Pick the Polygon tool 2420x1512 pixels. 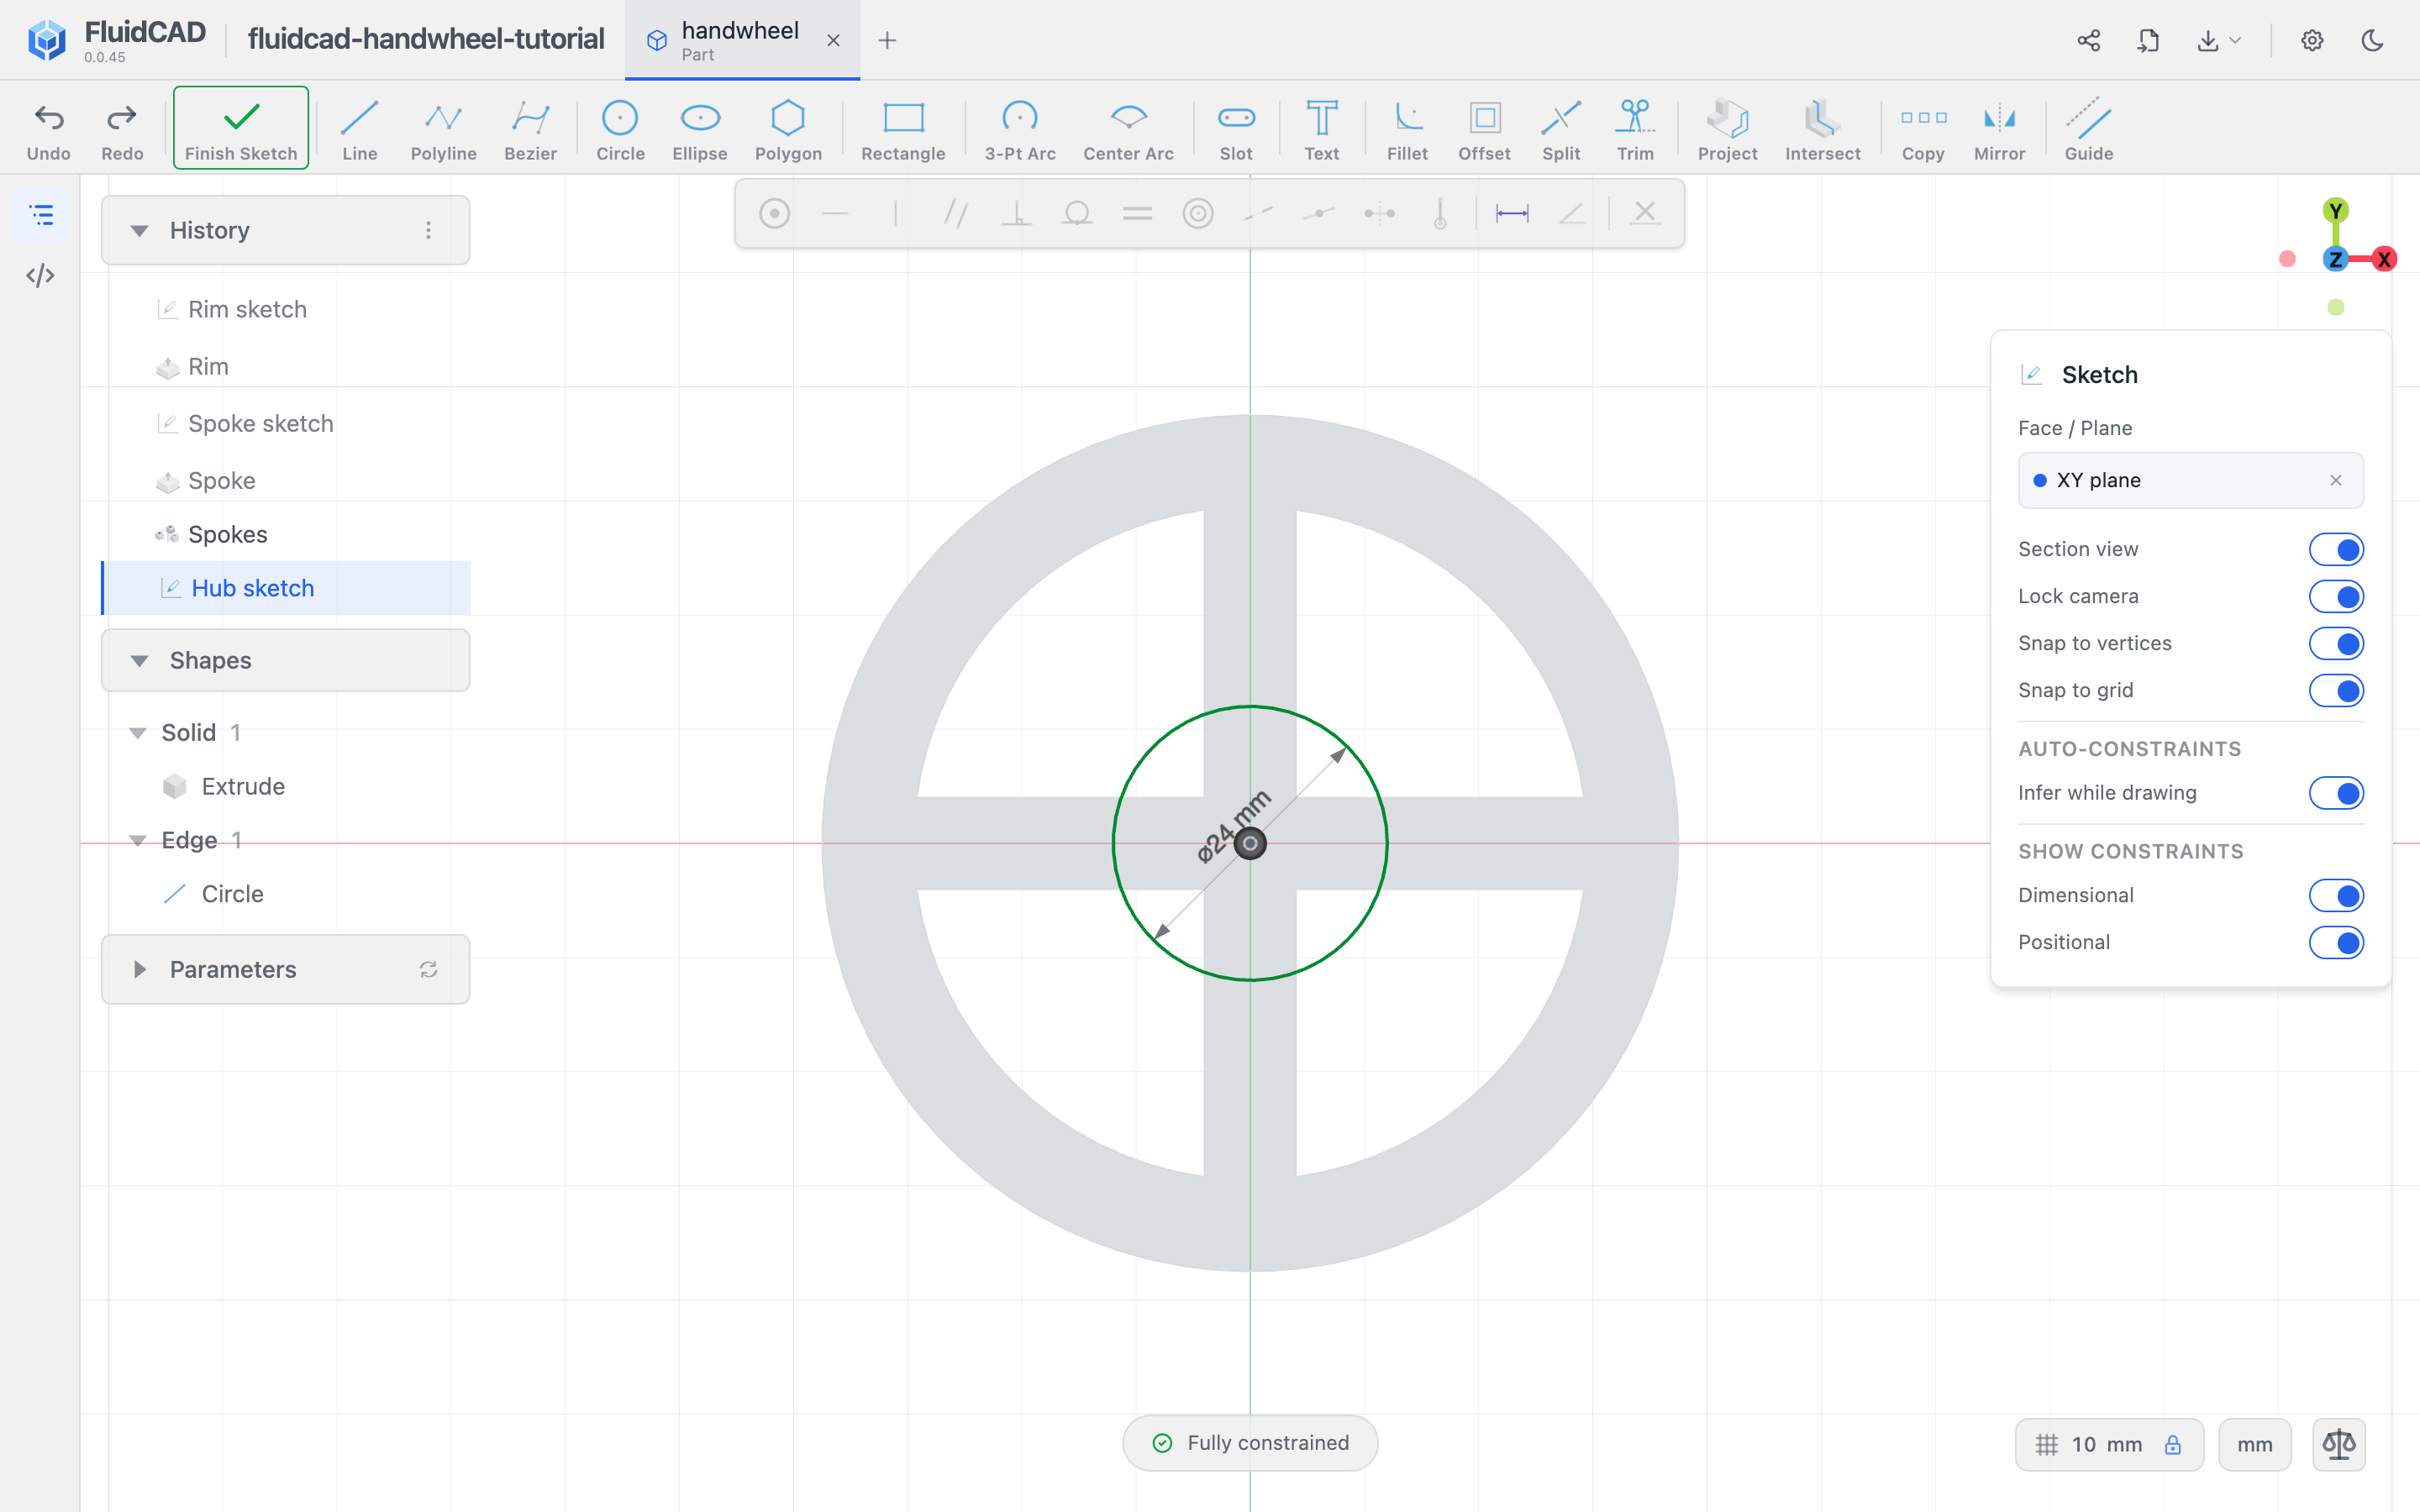tap(788, 129)
